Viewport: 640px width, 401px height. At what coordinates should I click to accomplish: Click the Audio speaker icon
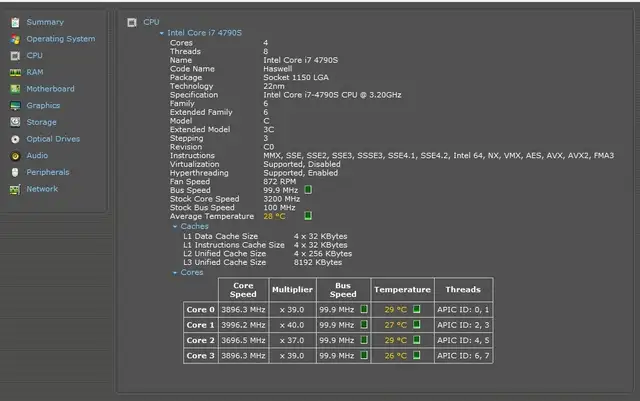click(x=15, y=156)
